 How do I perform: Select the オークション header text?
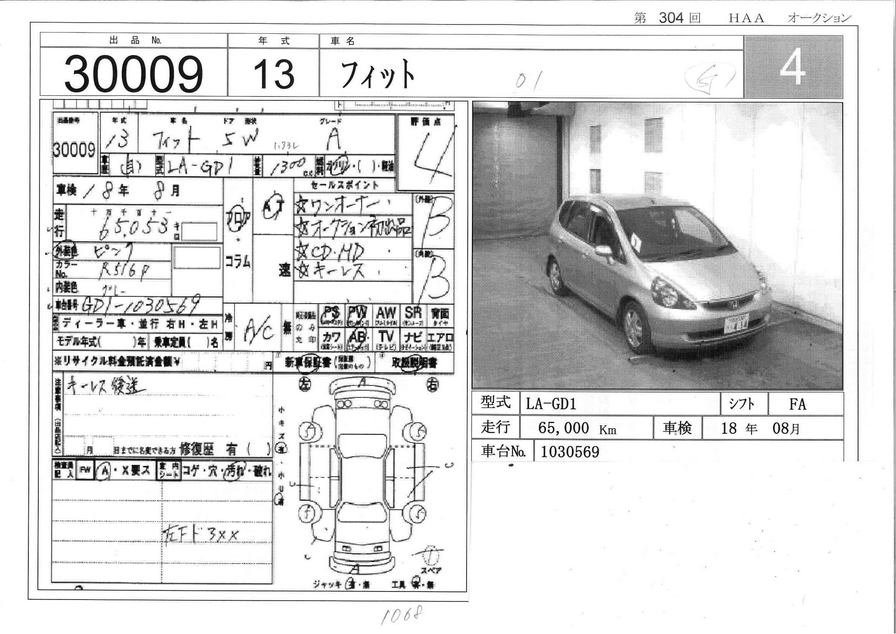tap(819, 18)
